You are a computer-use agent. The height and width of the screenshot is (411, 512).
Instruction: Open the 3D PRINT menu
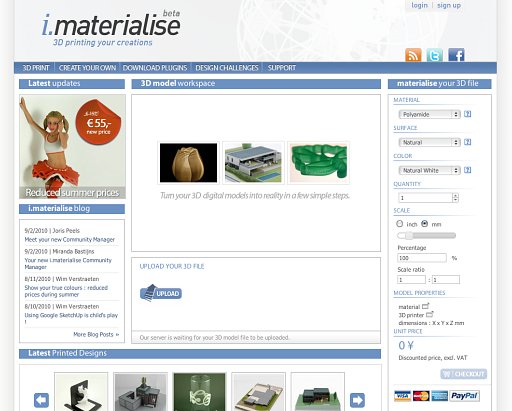point(36,68)
